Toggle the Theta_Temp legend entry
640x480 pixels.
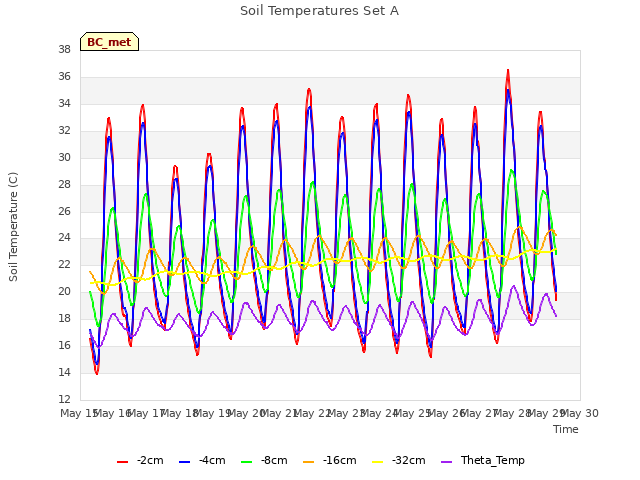point(483,460)
